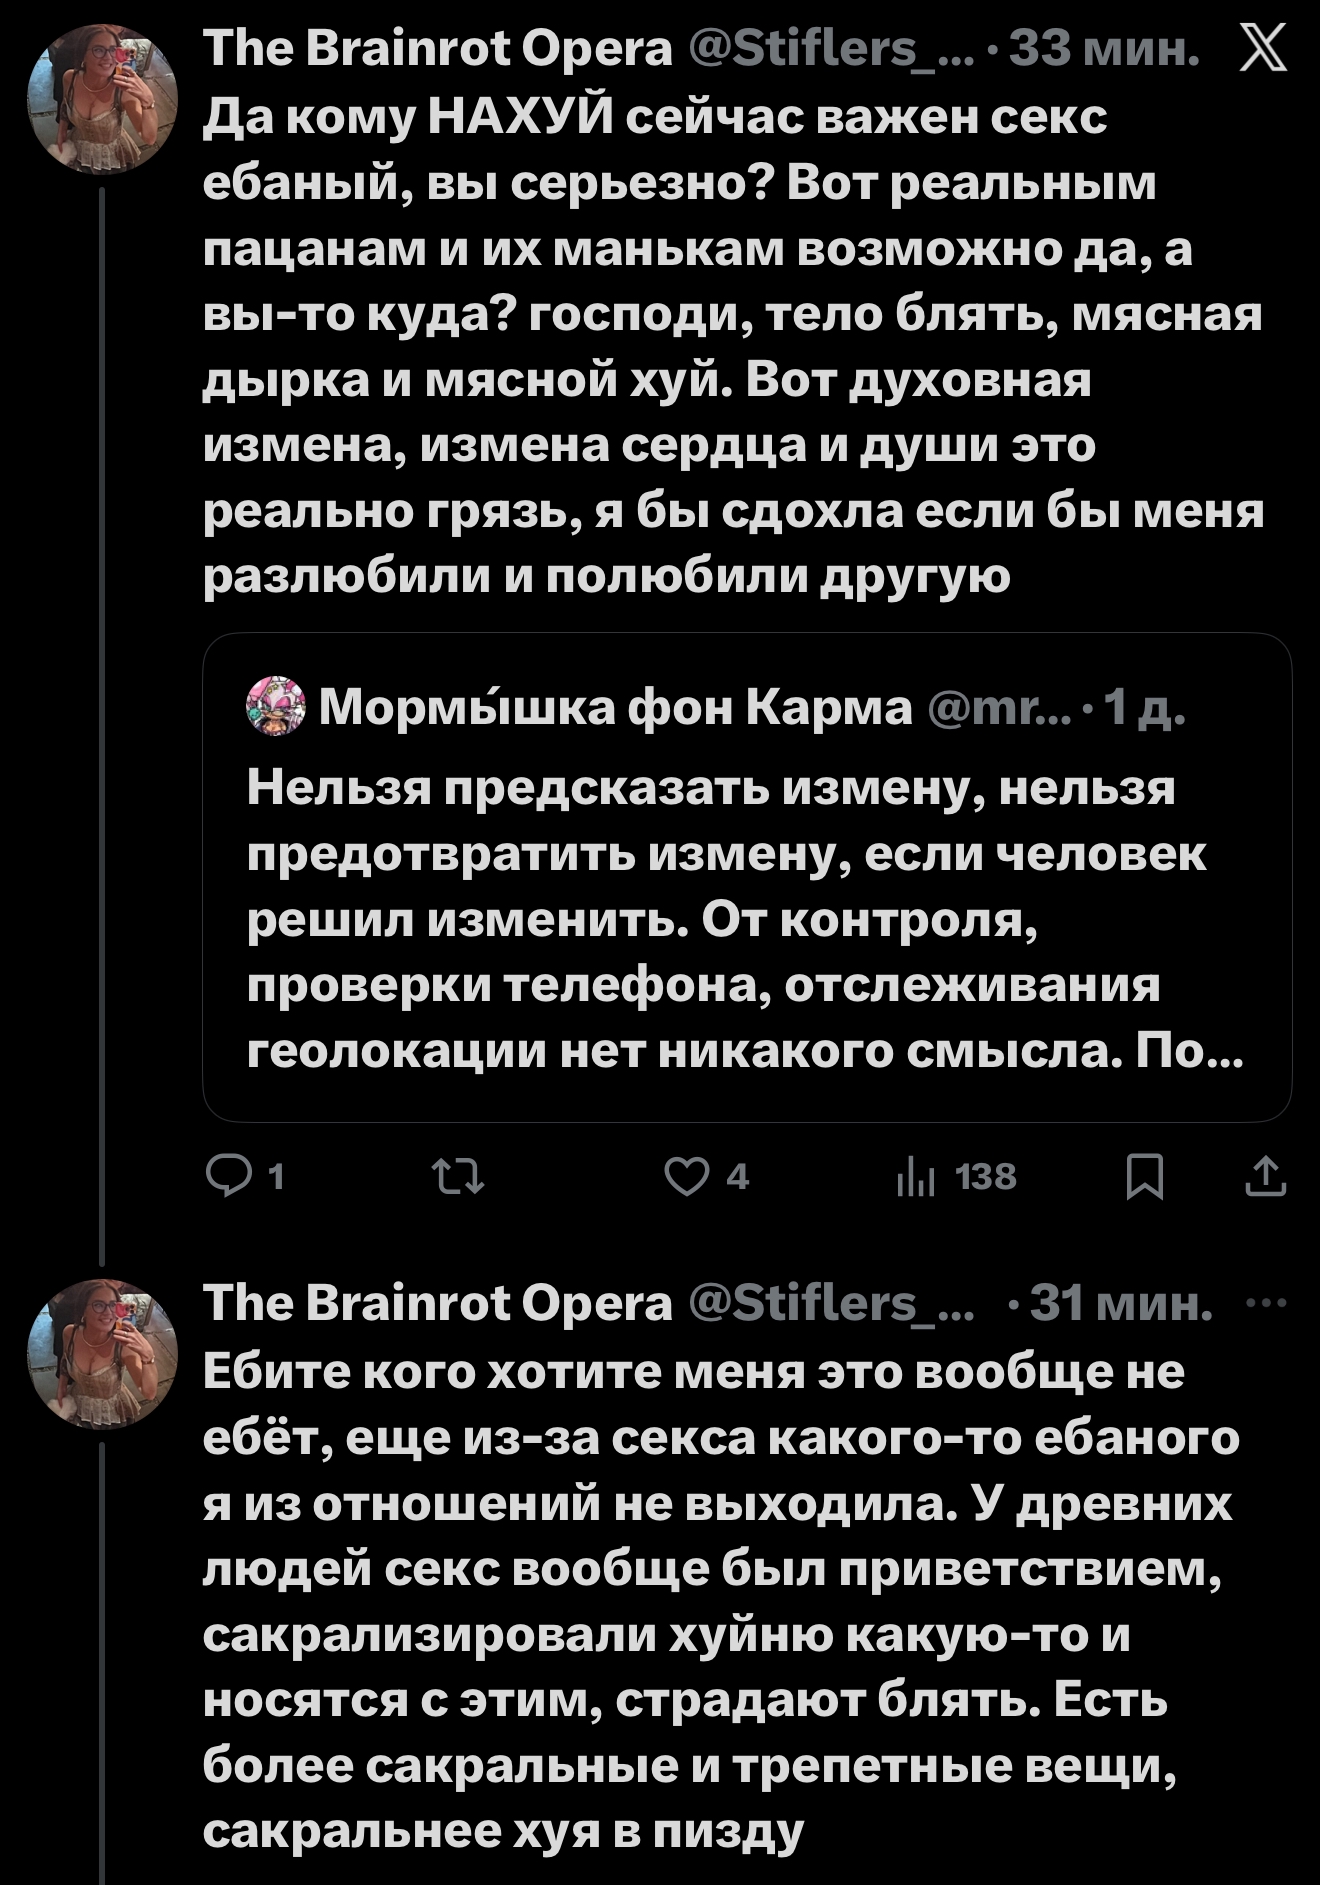
Task: Tap the 33 мин. timestamp
Action: click(x=1103, y=49)
